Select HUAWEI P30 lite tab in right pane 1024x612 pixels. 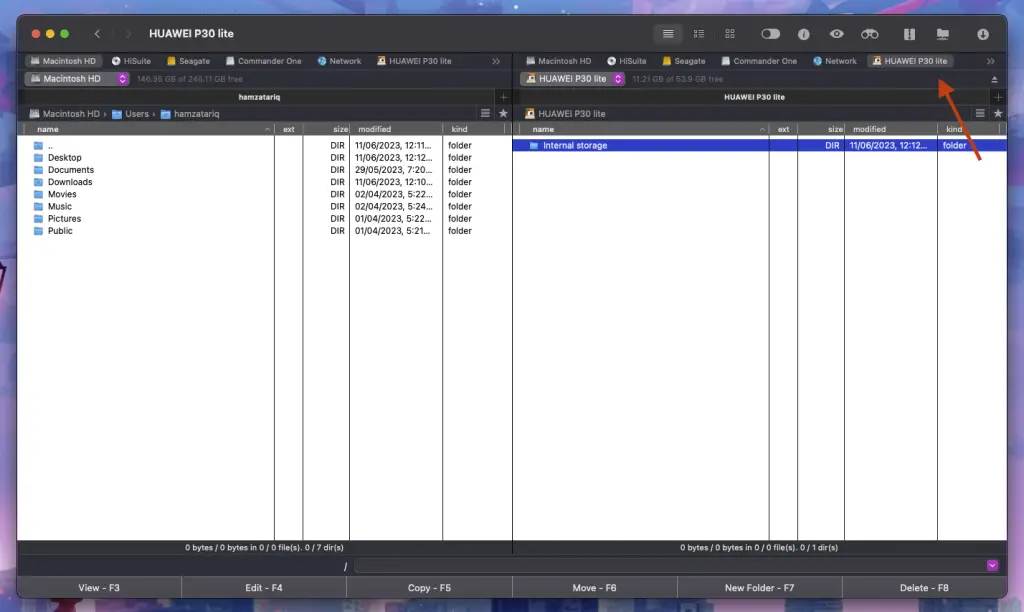909,61
